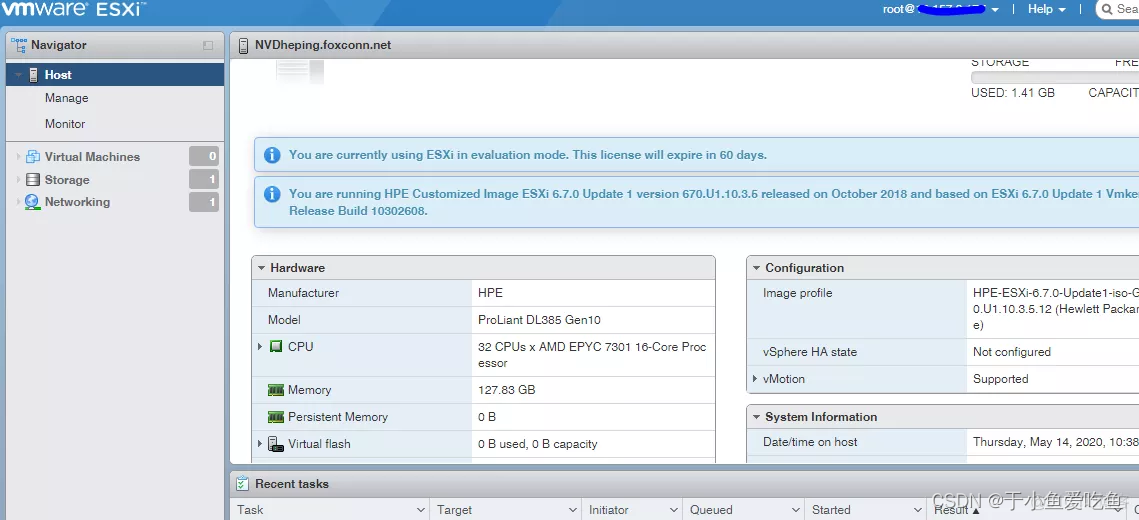
Task: Open the Task column dropdown
Action: 420,510
